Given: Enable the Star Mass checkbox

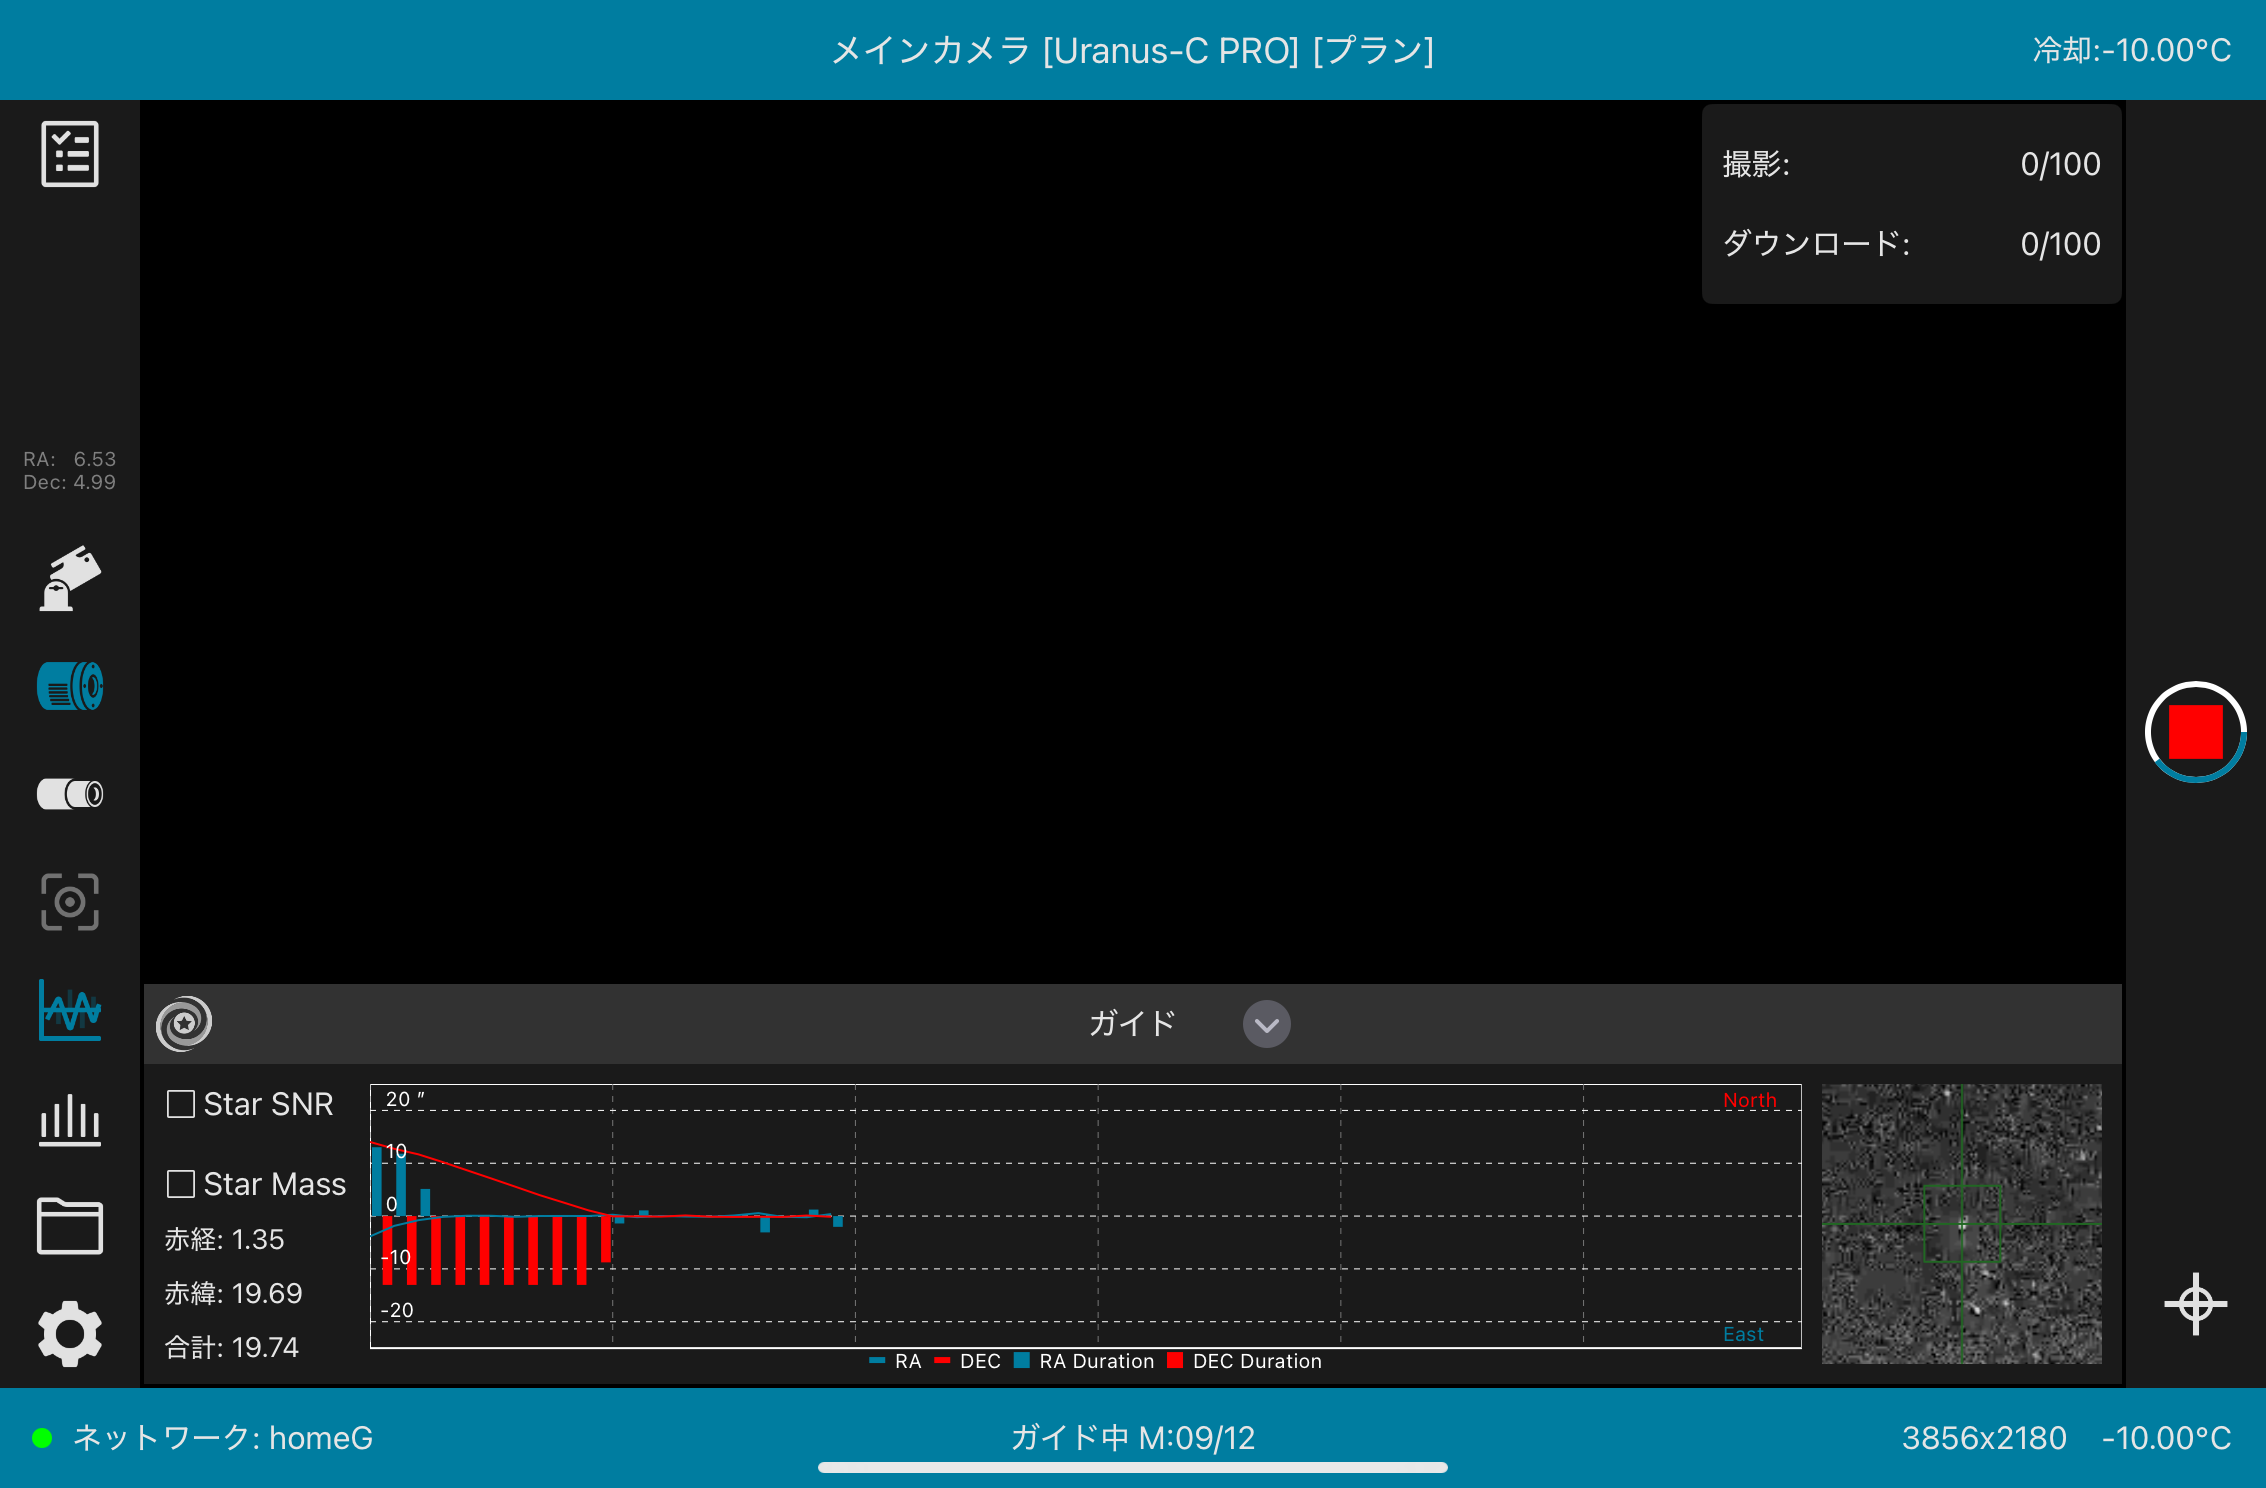Looking at the screenshot, I should point(181,1184).
